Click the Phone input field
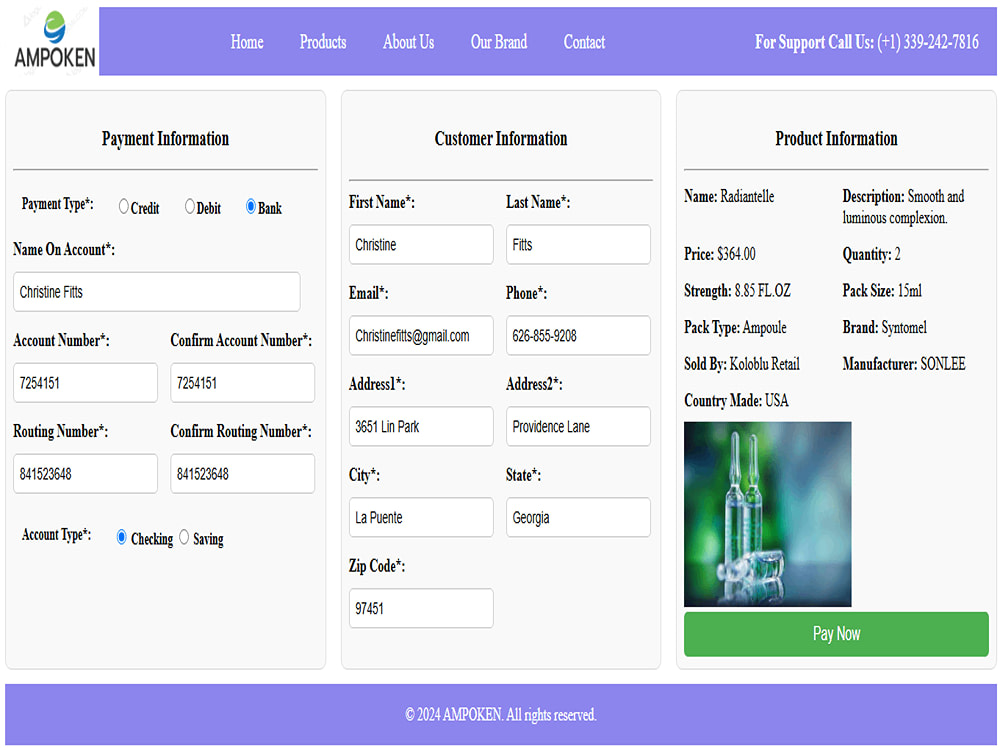The width and height of the screenshot is (1000, 750). 578,335
